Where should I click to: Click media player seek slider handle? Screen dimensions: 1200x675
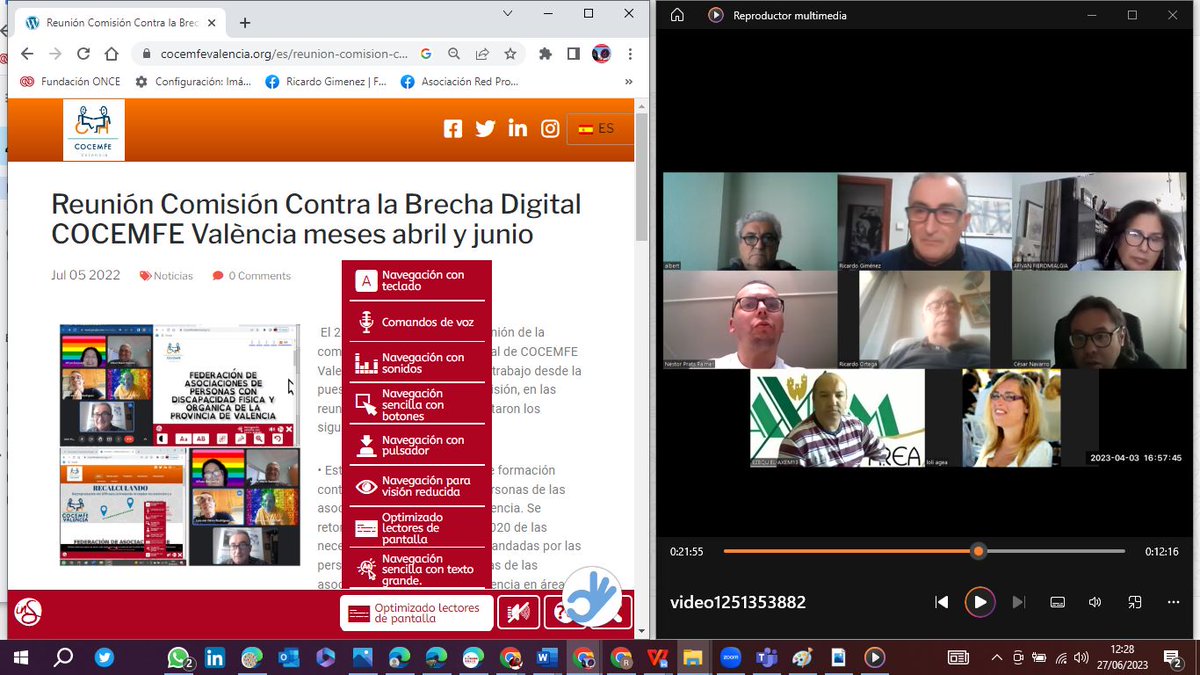(979, 551)
